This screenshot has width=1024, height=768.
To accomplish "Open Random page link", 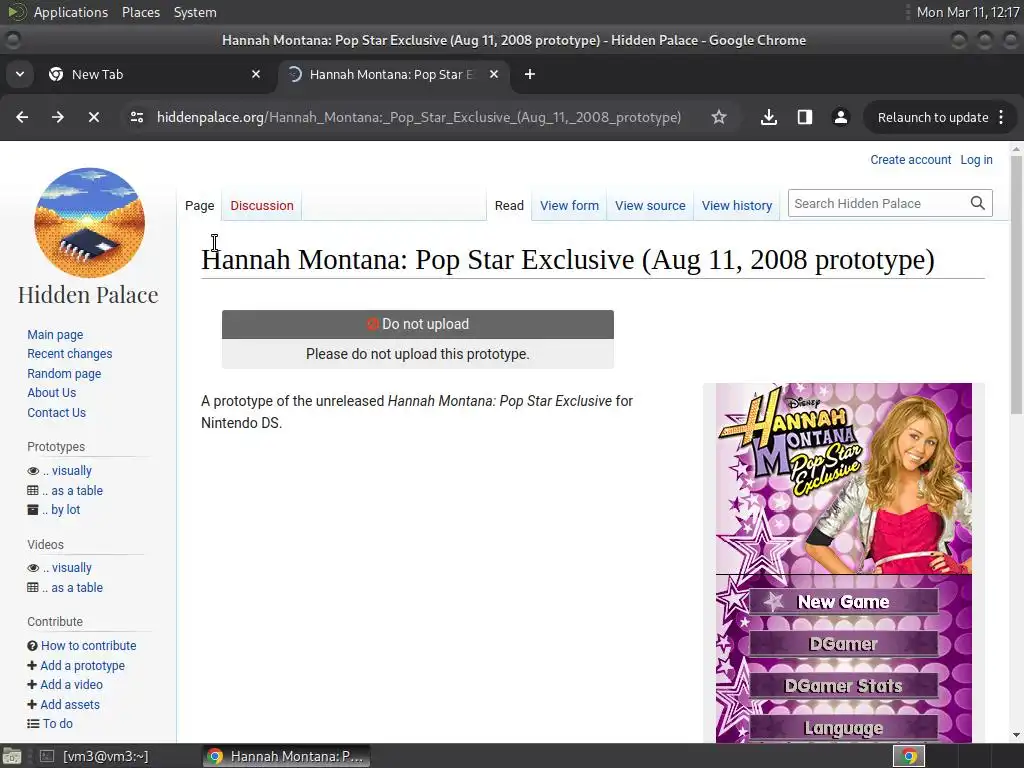I will 64,374.
